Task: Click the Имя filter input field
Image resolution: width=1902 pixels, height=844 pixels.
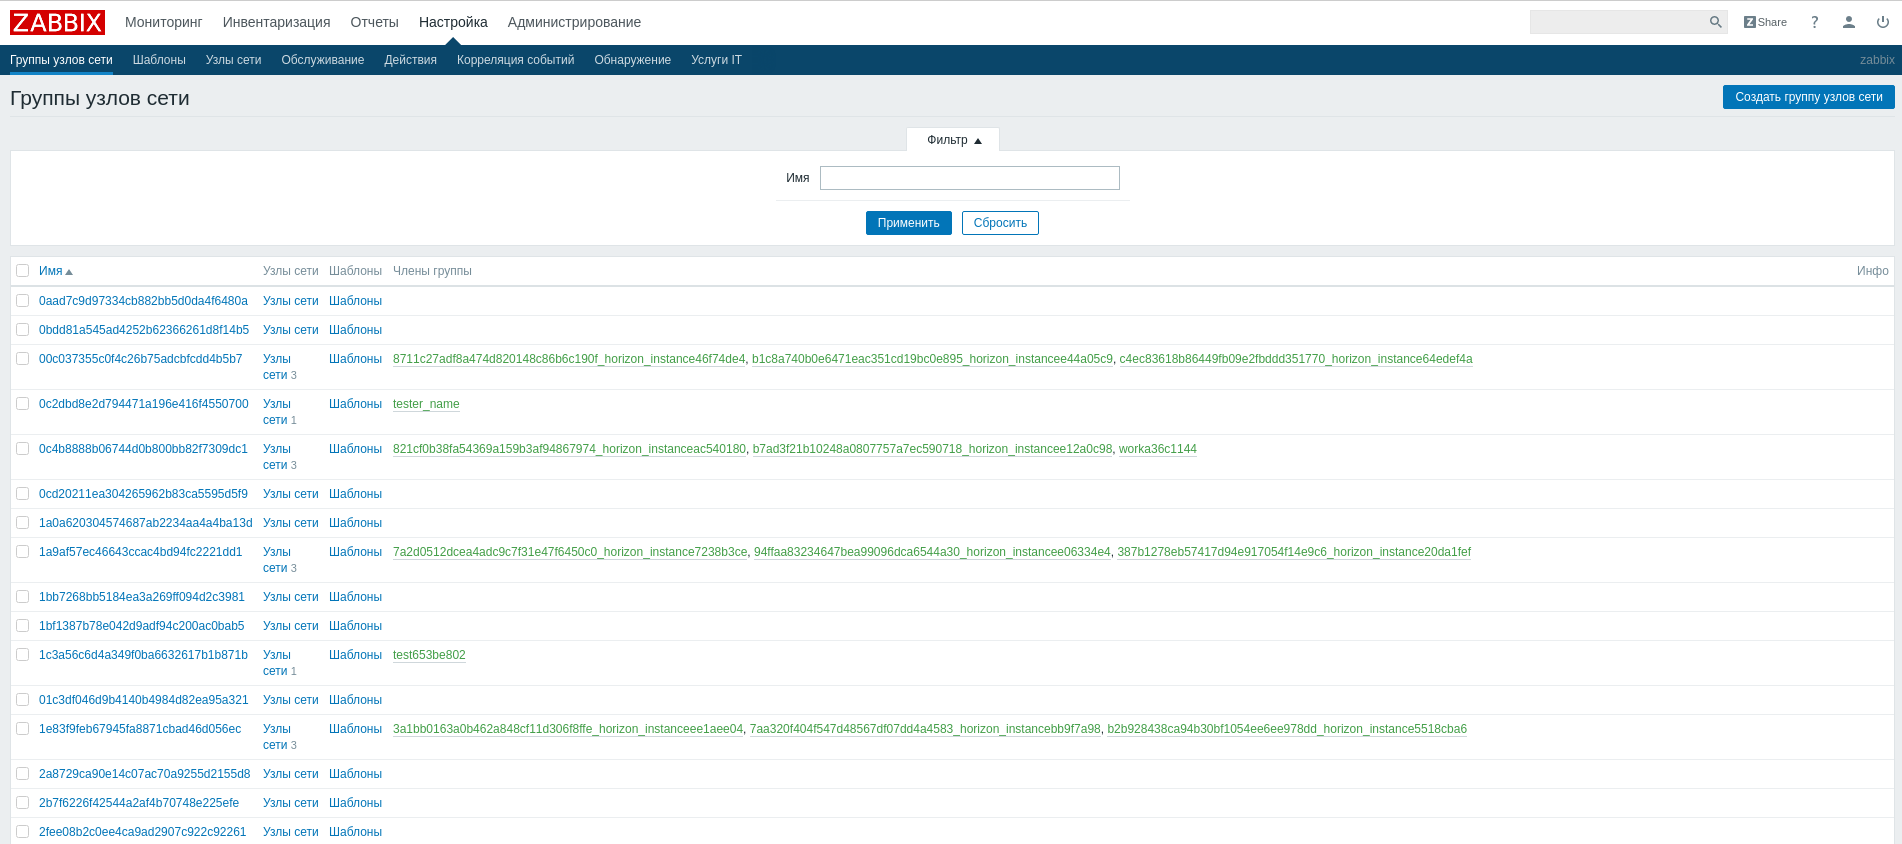Action: tap(969, 178)
